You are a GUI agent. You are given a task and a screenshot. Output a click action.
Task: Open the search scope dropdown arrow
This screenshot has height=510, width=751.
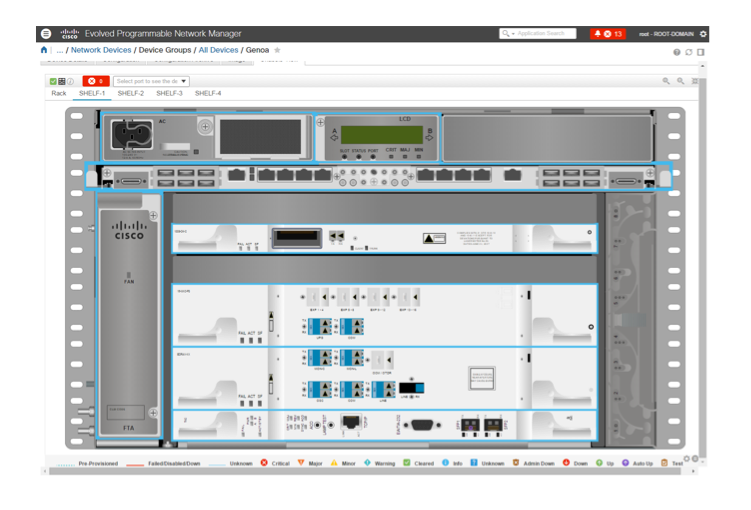[x=513, y=34]
